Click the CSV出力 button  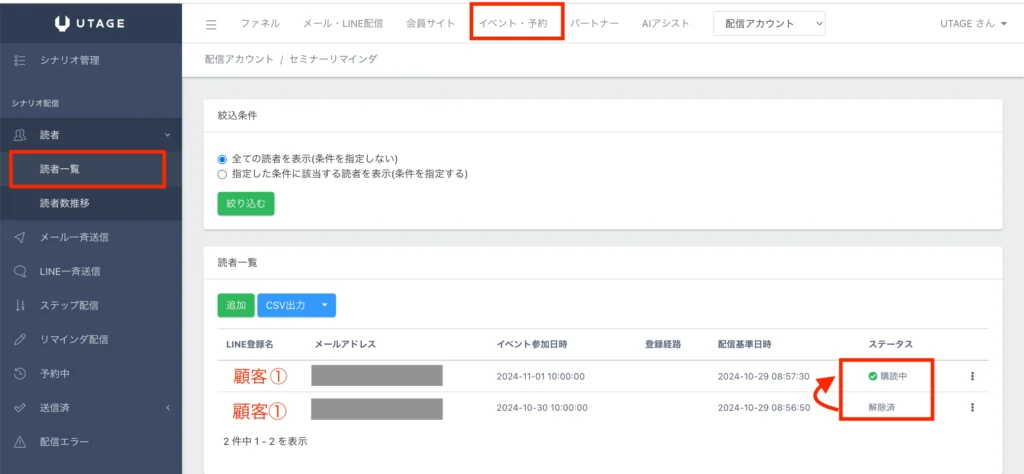click(x=285, y=305)
